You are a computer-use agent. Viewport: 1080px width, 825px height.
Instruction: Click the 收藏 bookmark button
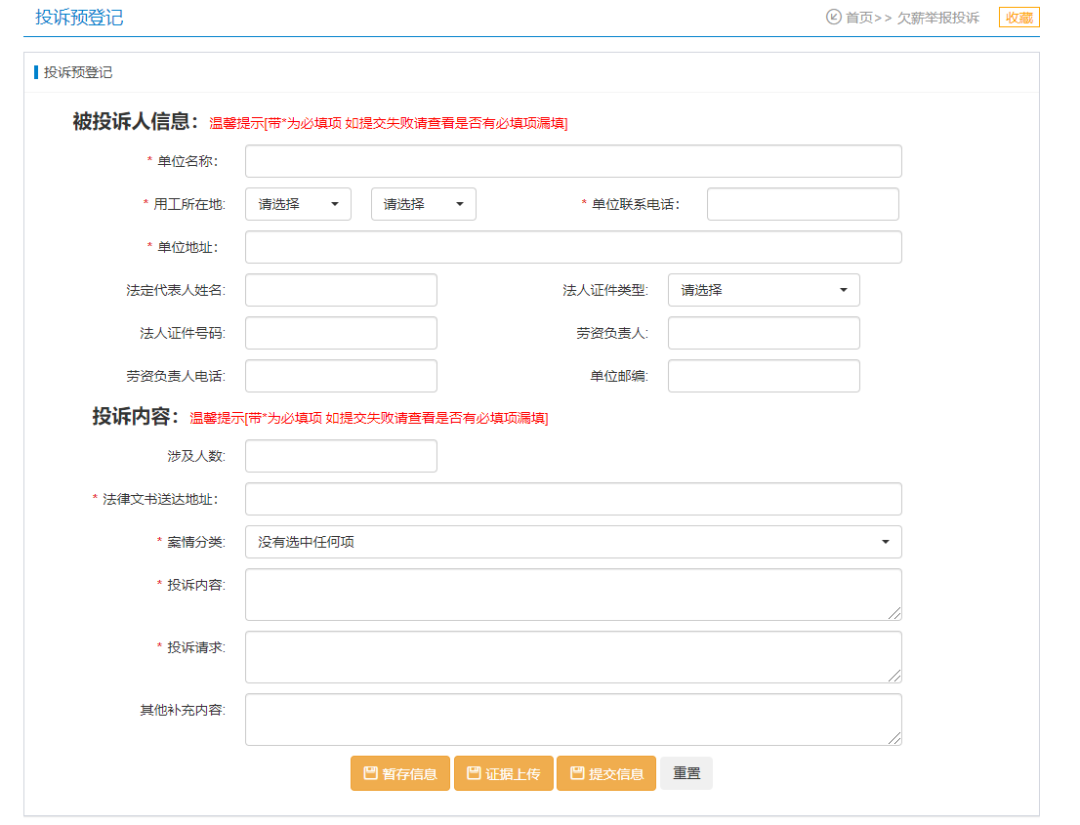tap(1018, 17)
